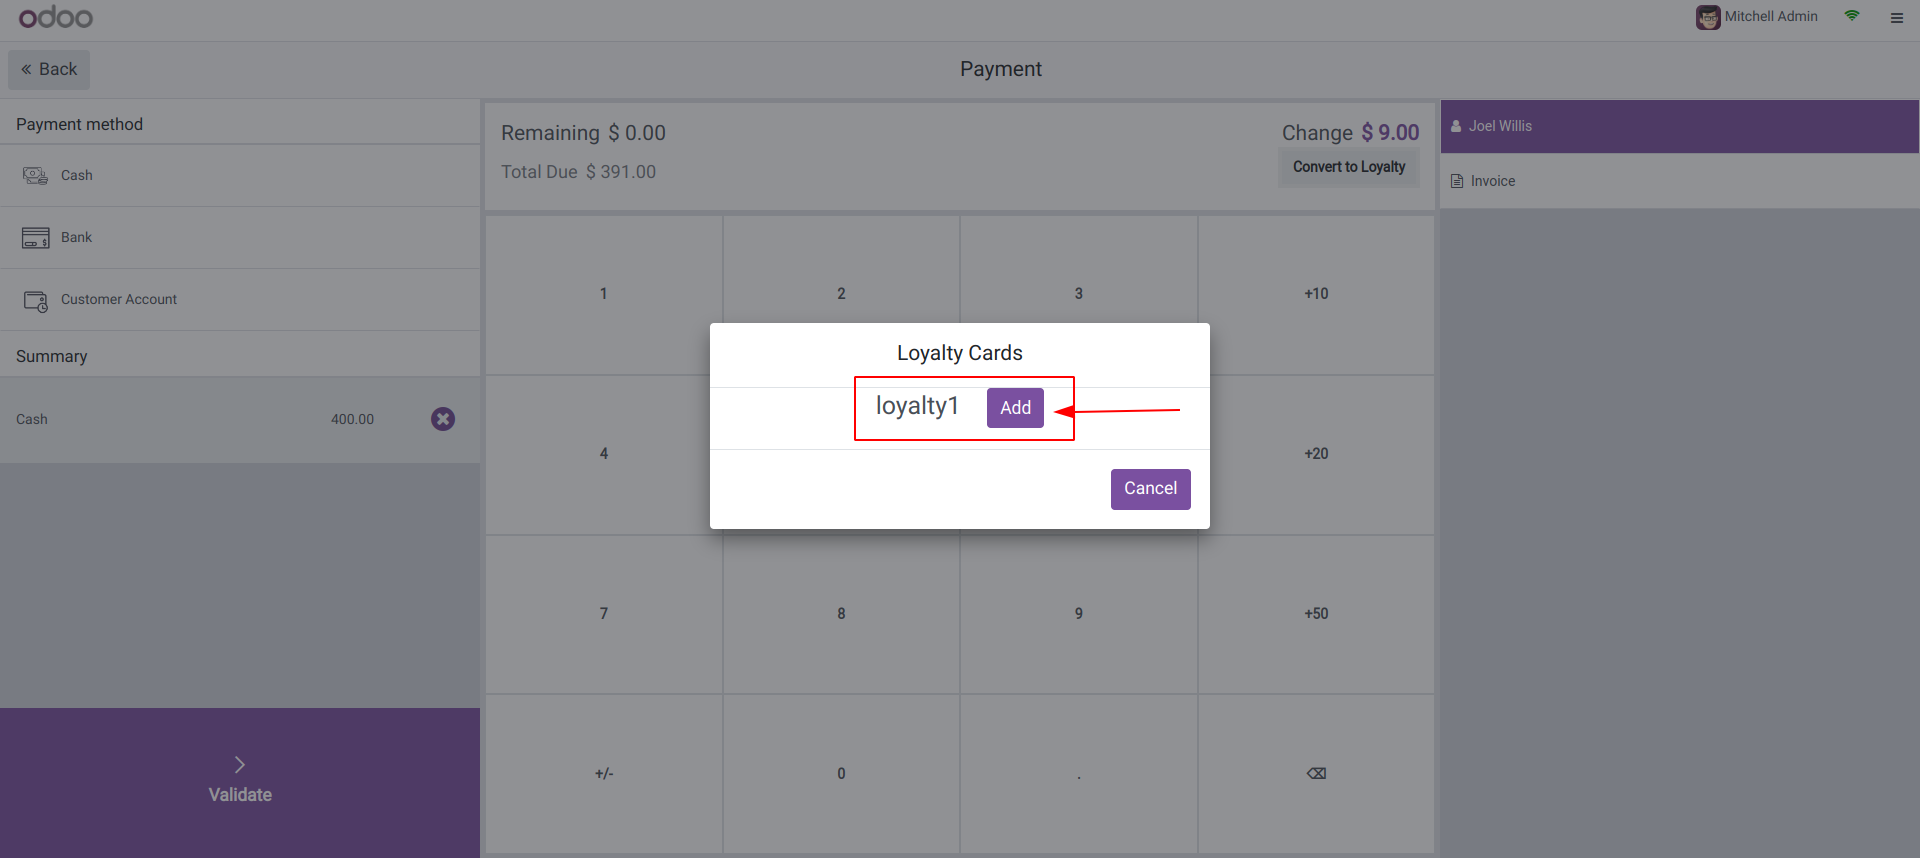
Task: Click the green Wi-Fi connection status icon
Action: (1852, 16)
